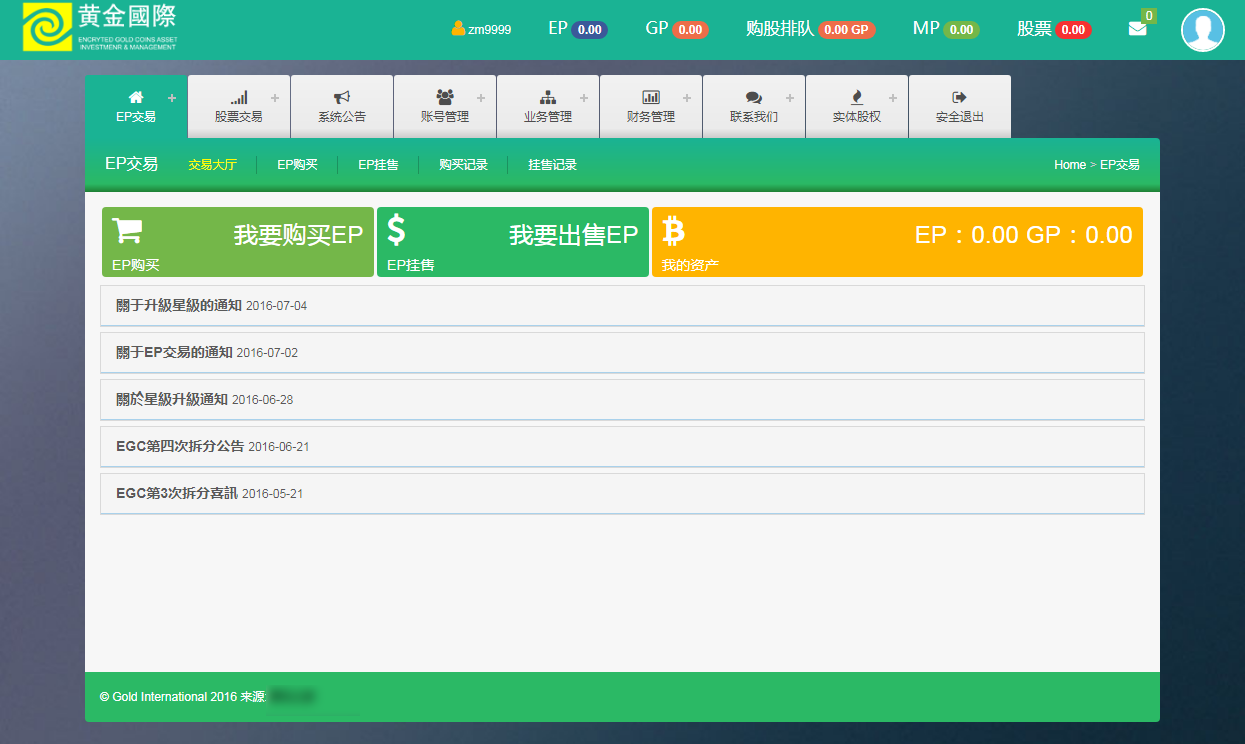This screenshot has height=744, width=1245.
Task: Click the bitcoin 我的资产 icon
Action: coord(674,231)
